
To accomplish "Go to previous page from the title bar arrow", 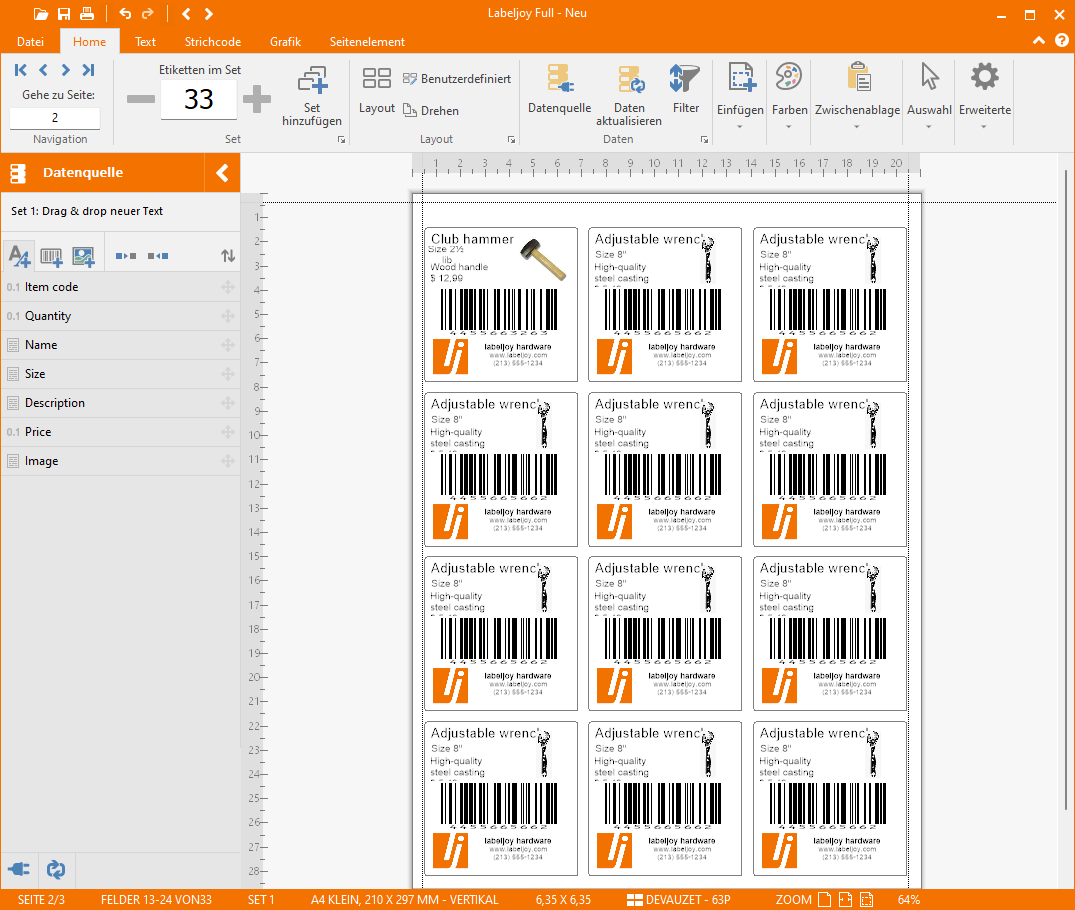I will (x=186, y=14).
